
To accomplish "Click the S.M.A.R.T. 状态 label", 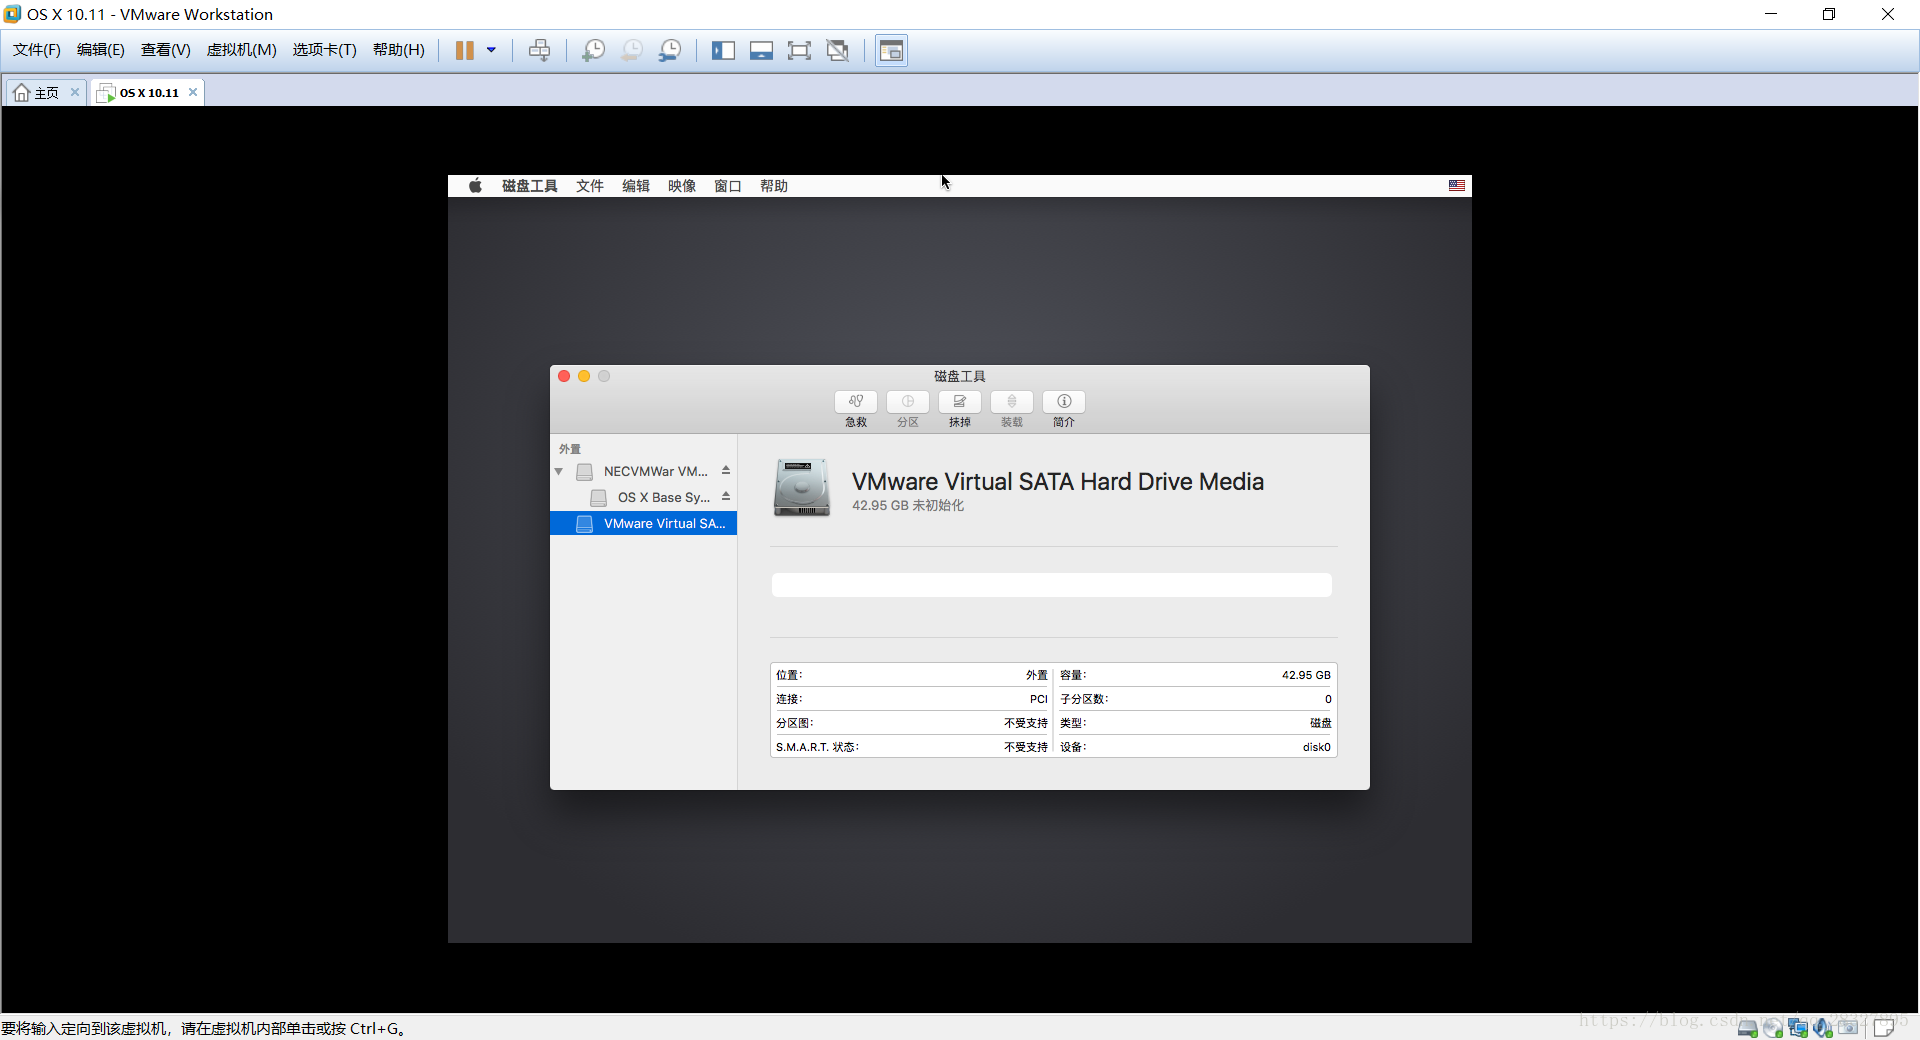I will coord(817,747).
